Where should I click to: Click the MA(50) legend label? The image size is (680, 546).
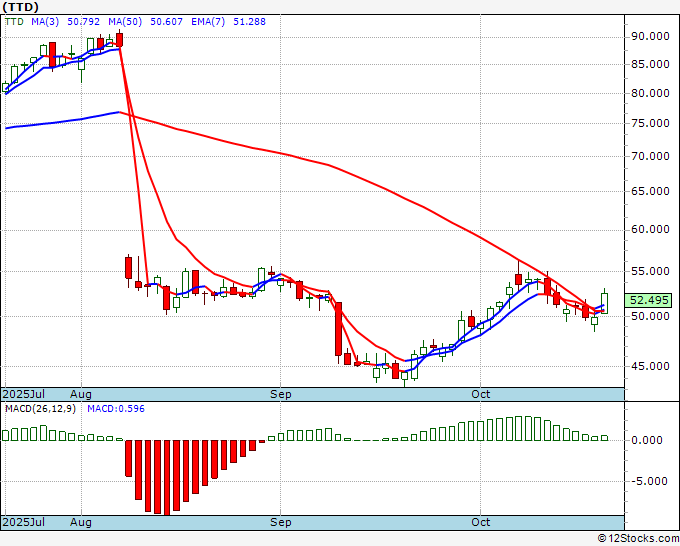pos(125,22)
